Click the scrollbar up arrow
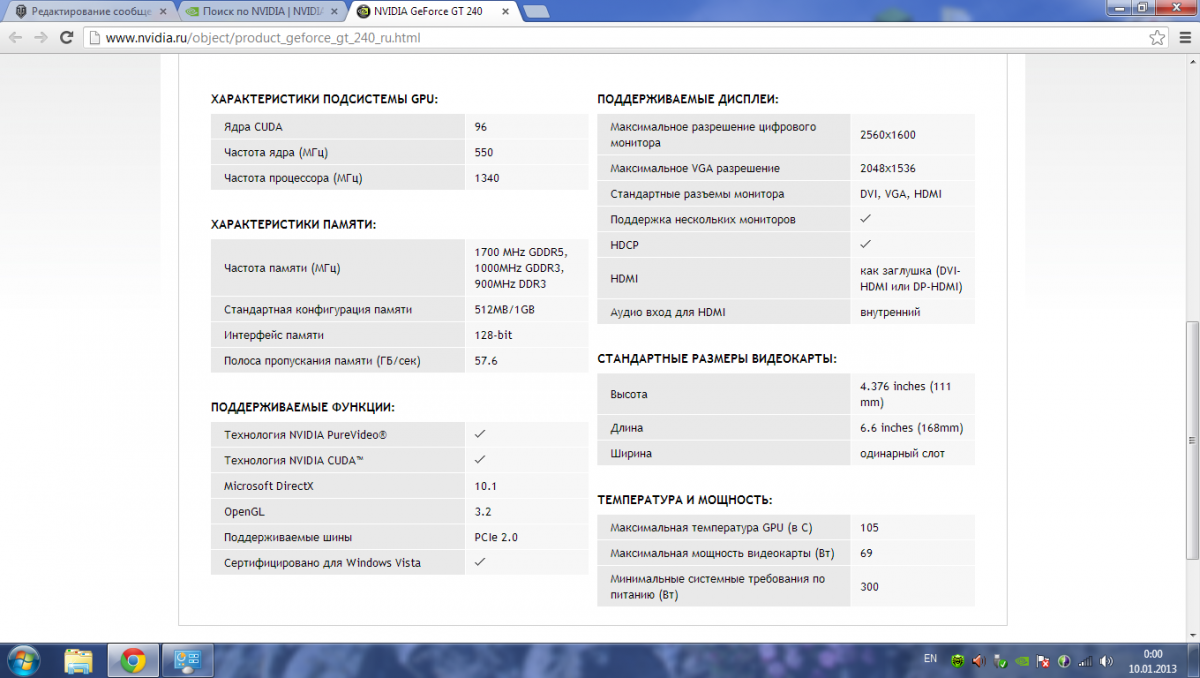Viewport: 1200px width, 678px height. 1192,63
